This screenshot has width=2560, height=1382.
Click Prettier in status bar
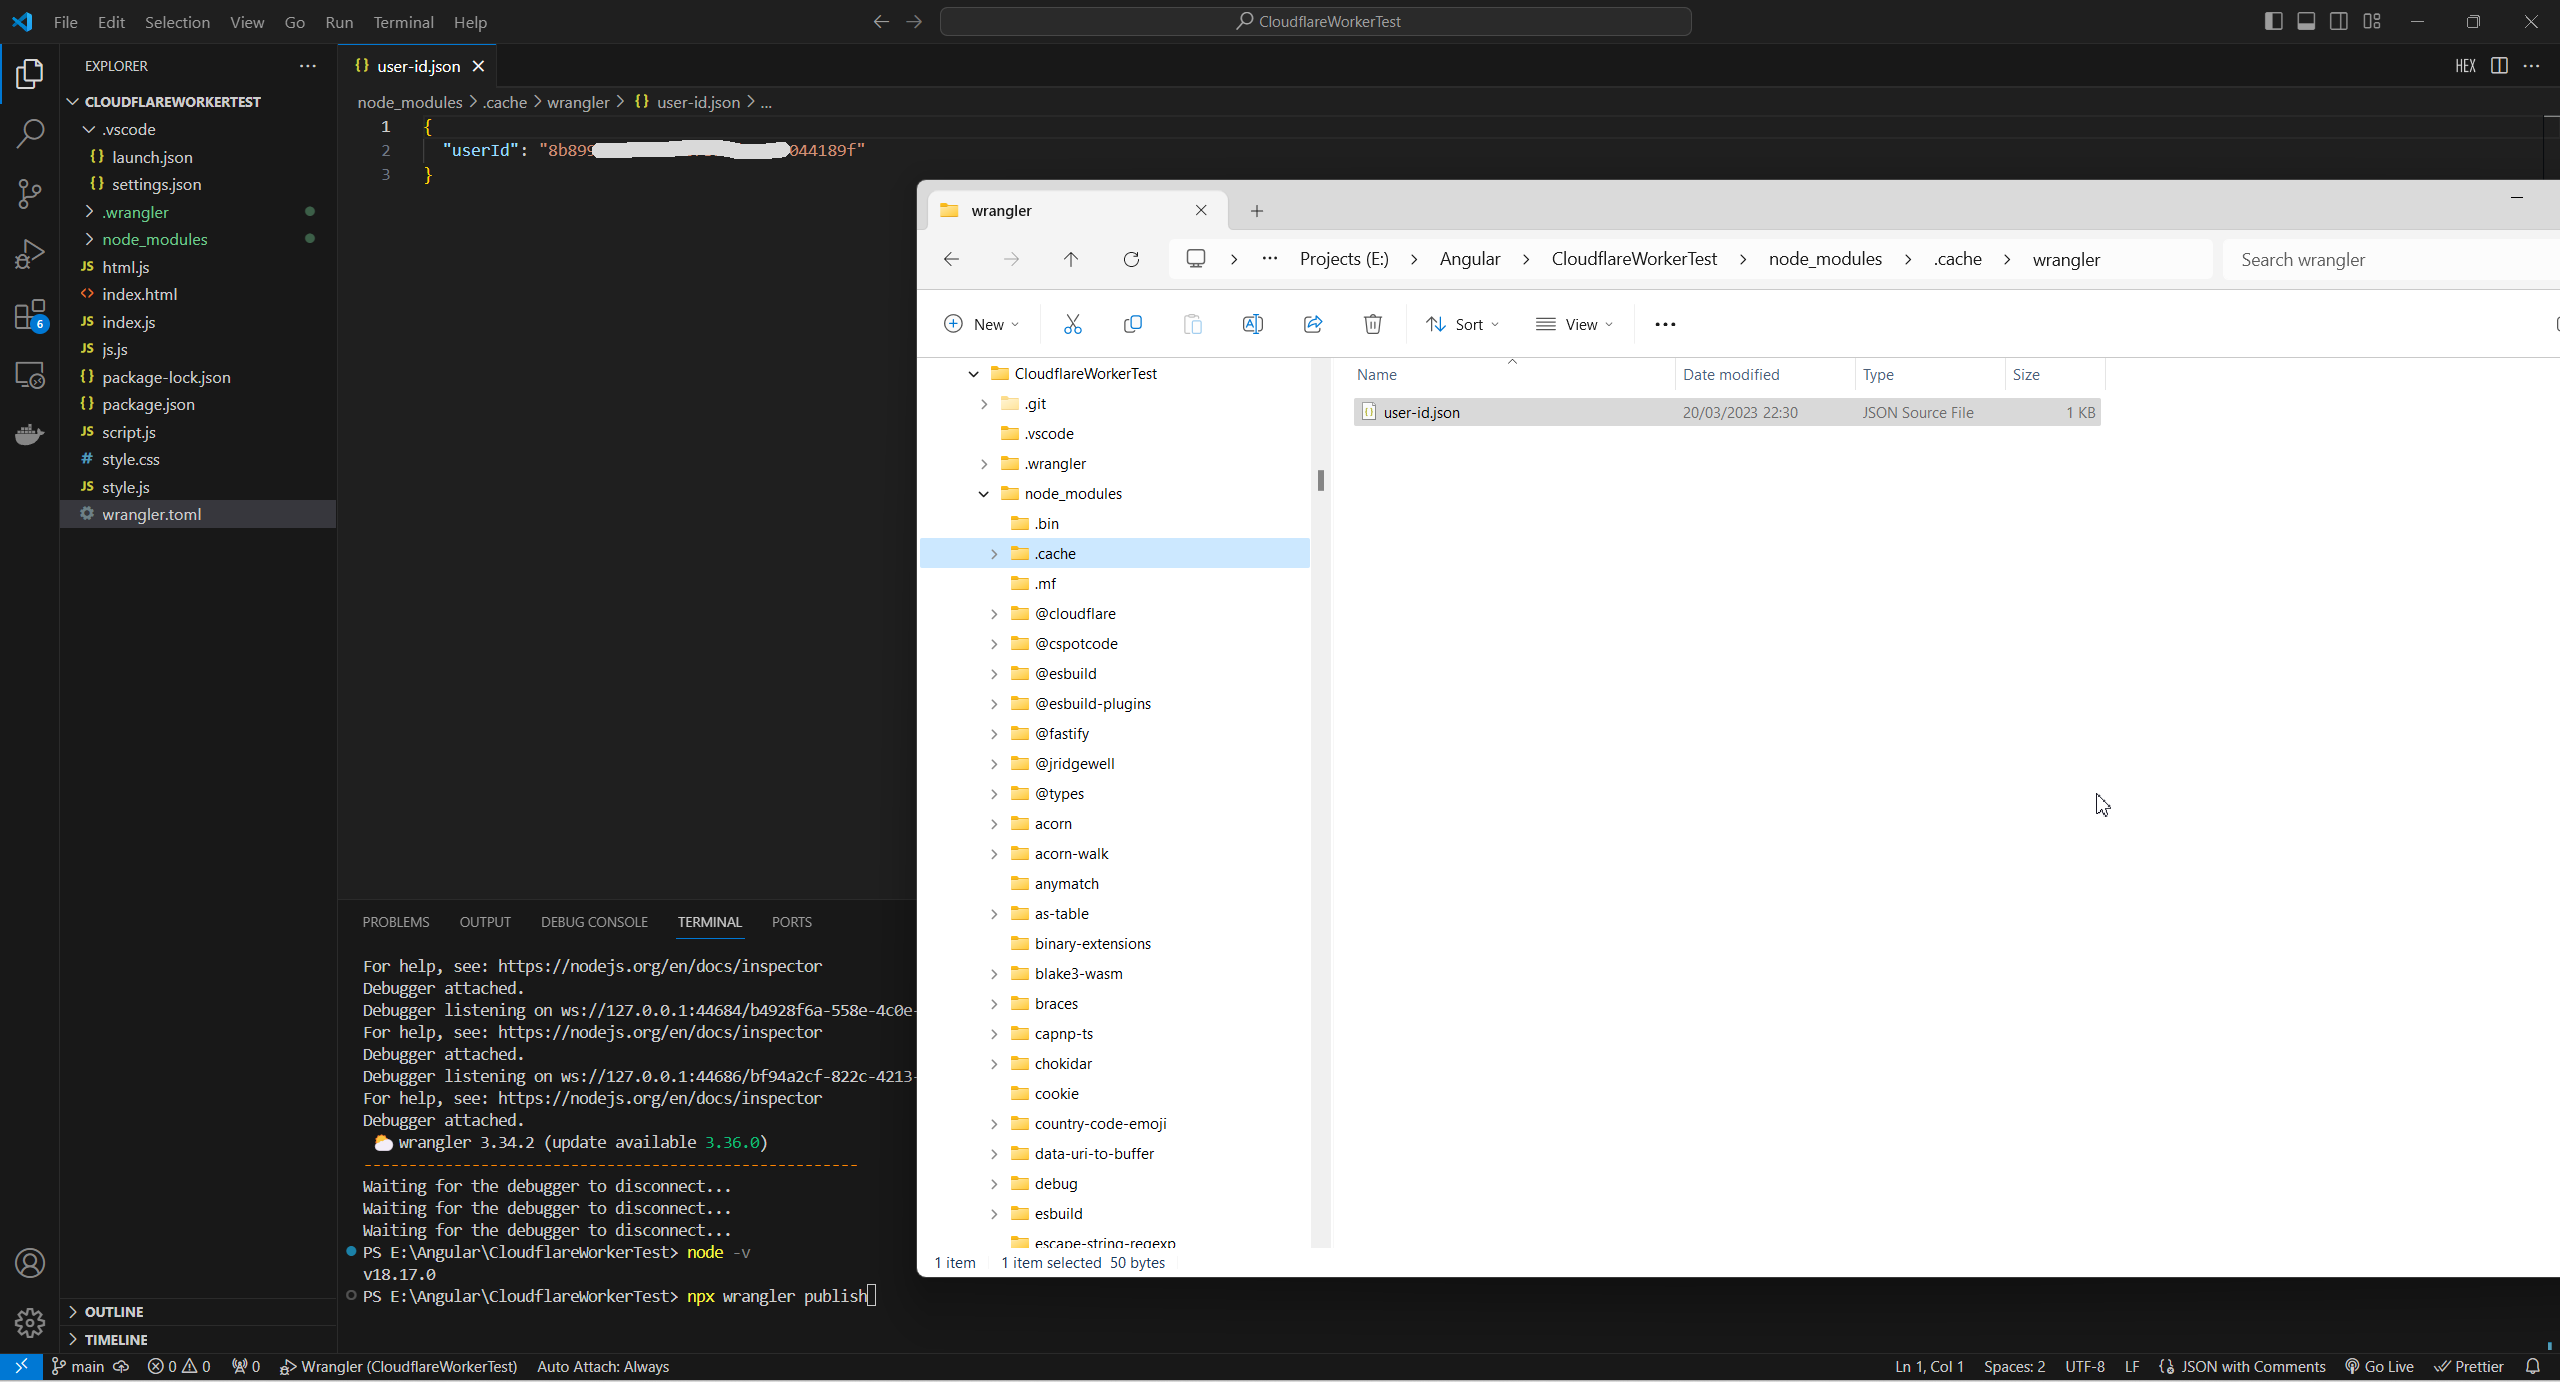2469,1367
